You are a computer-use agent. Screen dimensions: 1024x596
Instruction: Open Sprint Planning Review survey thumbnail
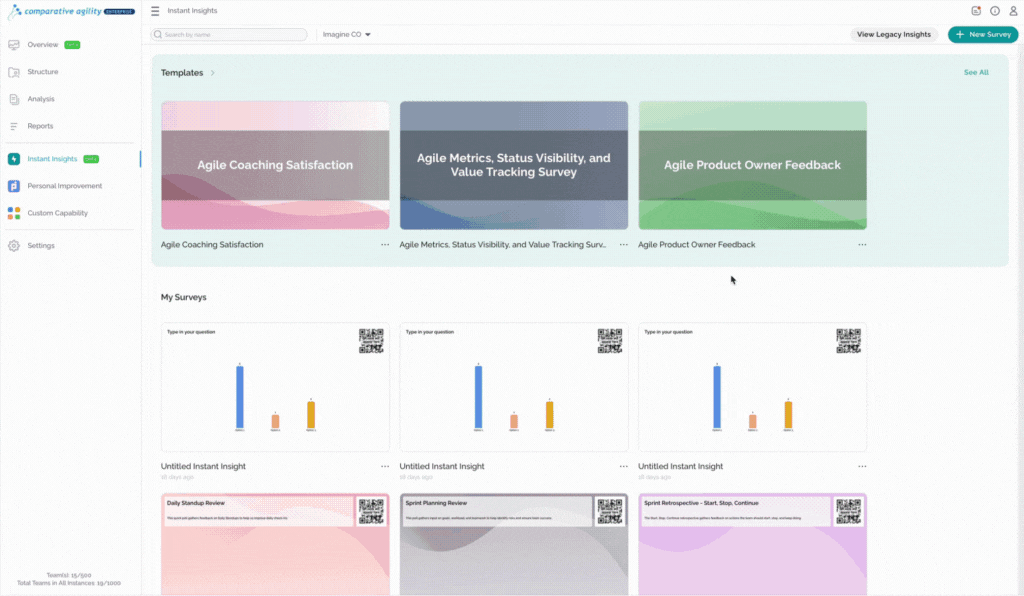(x=514, y=544)
